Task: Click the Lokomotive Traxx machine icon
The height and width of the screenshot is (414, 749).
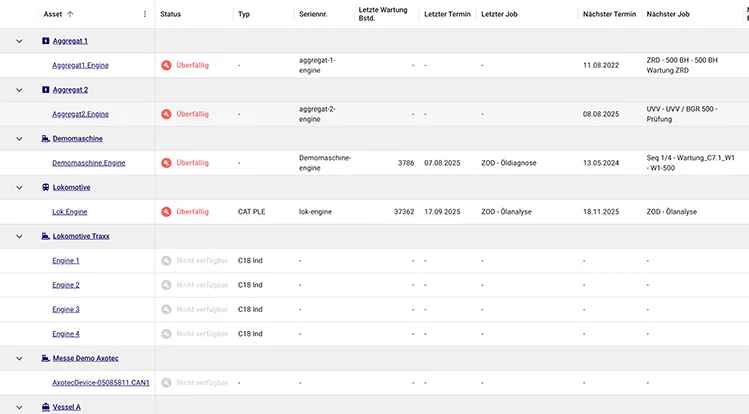Action: pos(45,236)
